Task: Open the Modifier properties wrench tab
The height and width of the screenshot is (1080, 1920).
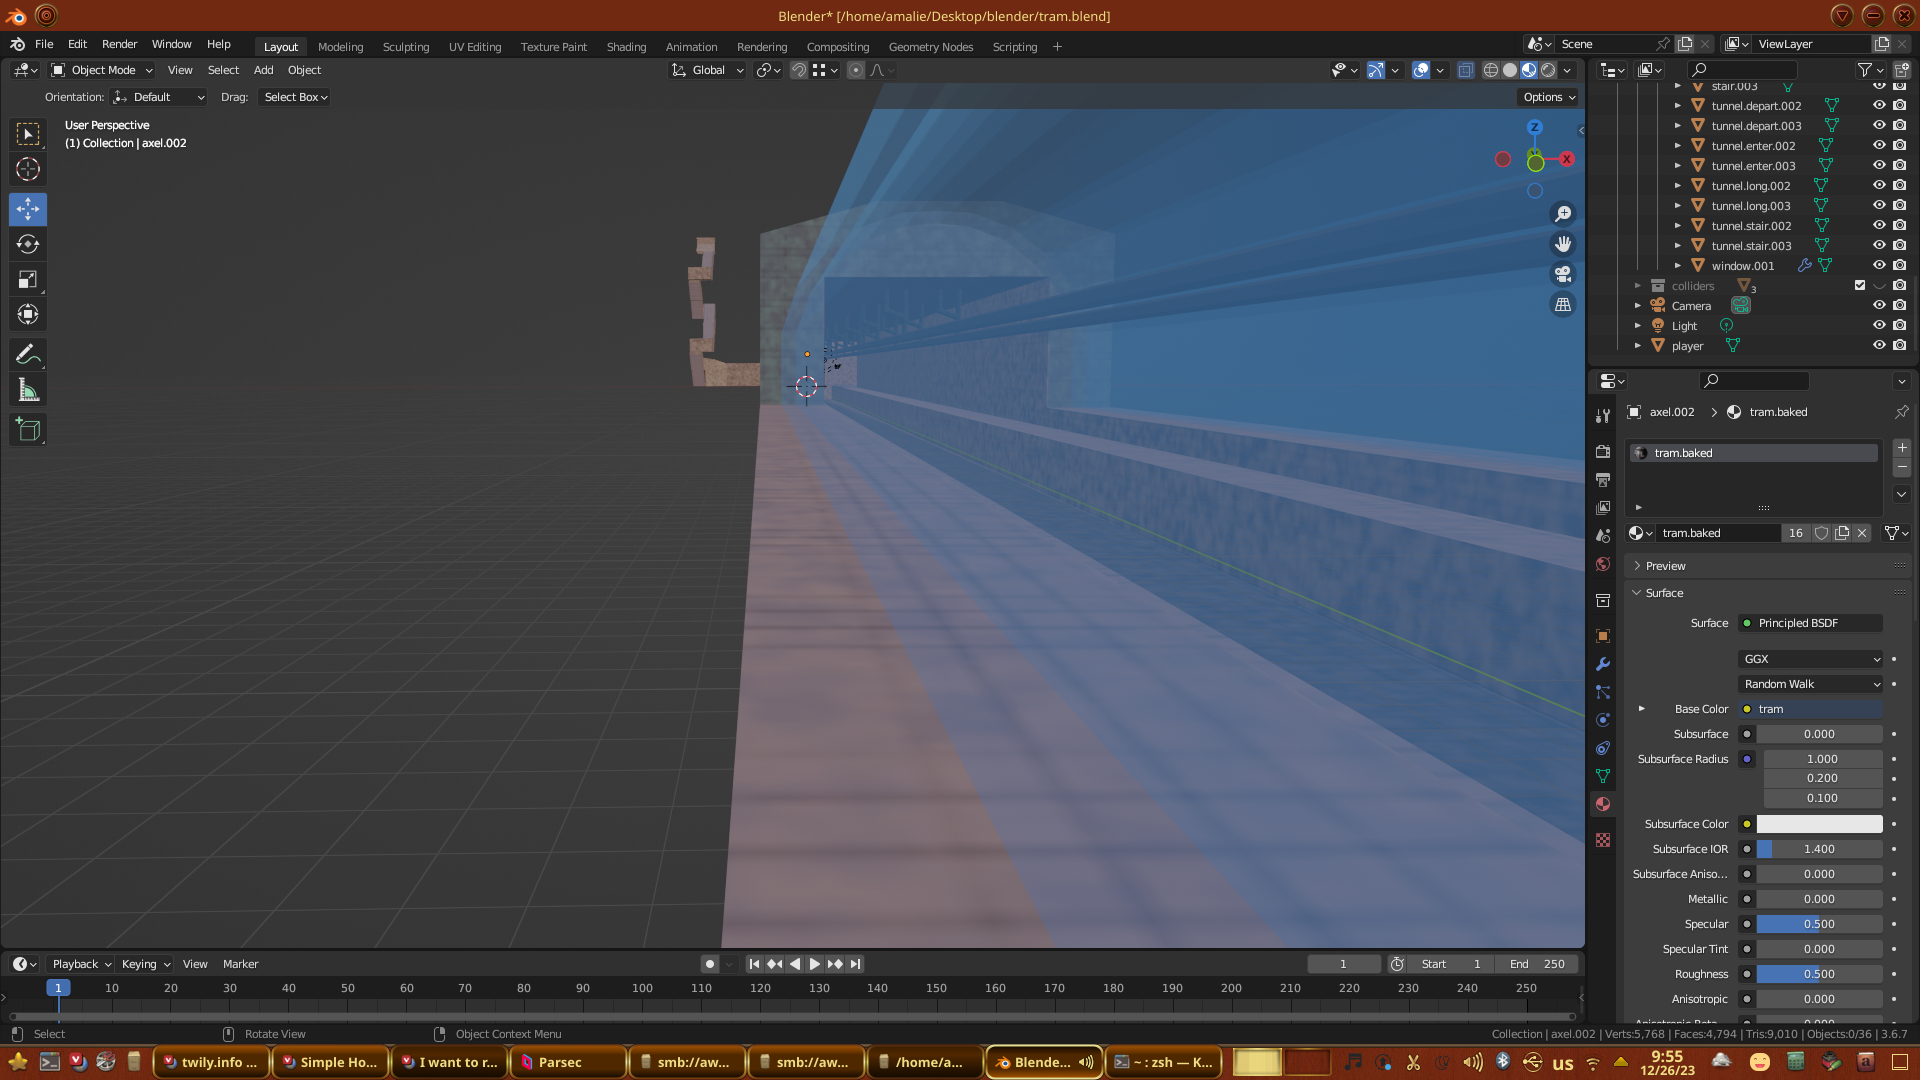Action: [1603, 664]
